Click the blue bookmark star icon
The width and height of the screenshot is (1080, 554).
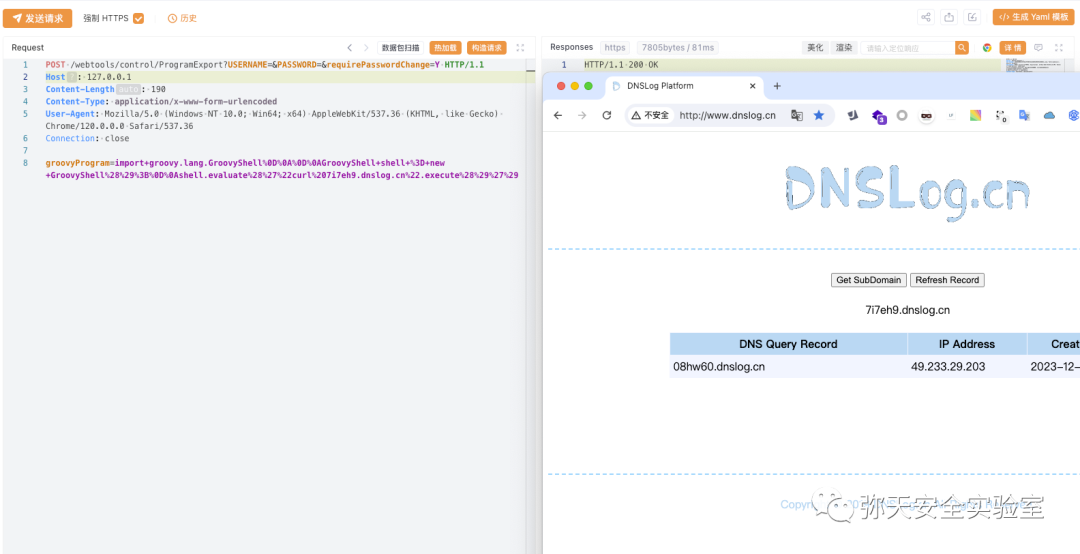[x=818, y=115]
